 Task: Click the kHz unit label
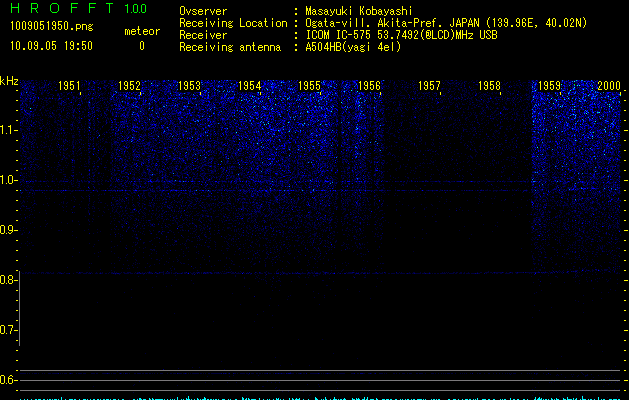click(x=9, y=81)
